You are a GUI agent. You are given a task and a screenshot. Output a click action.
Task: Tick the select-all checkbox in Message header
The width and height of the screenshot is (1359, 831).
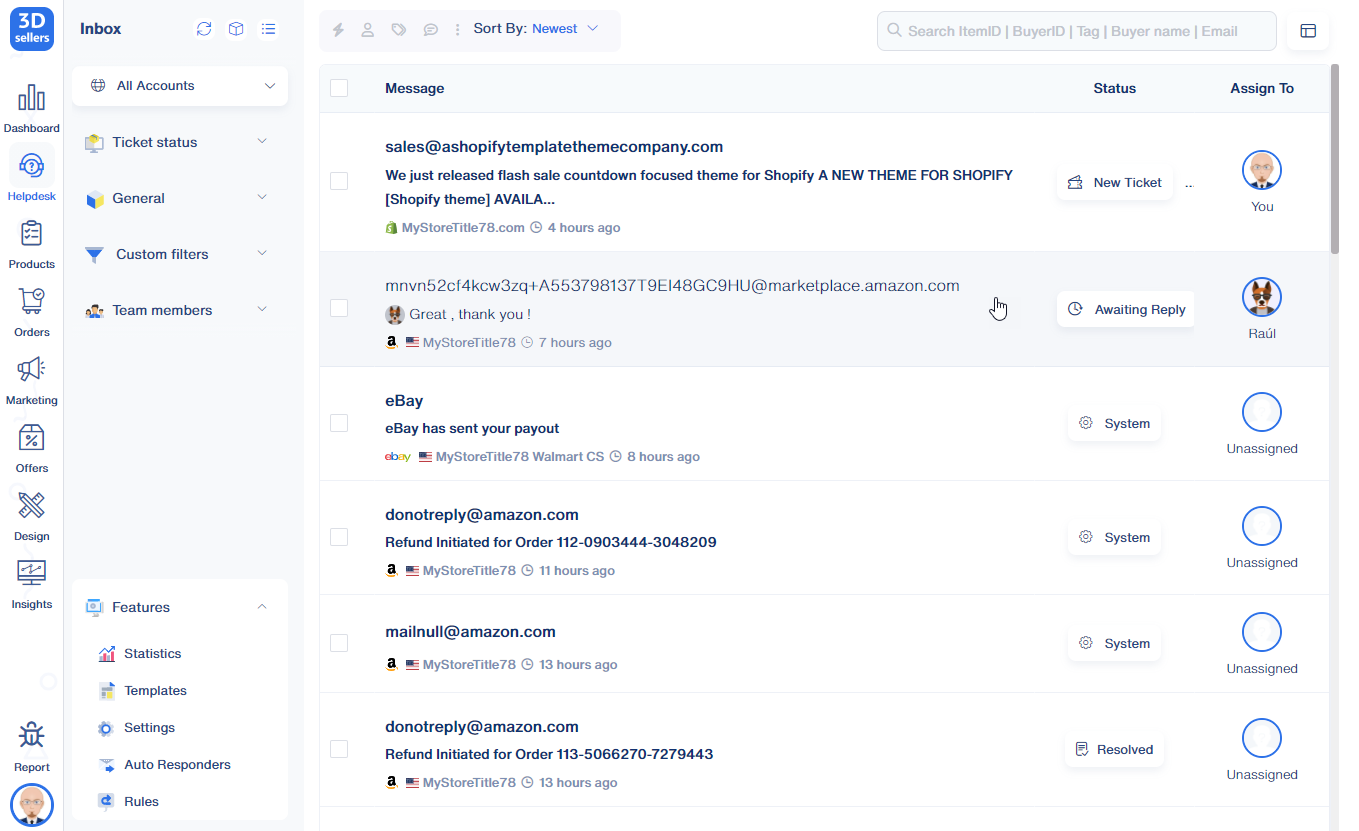[339, 88]
